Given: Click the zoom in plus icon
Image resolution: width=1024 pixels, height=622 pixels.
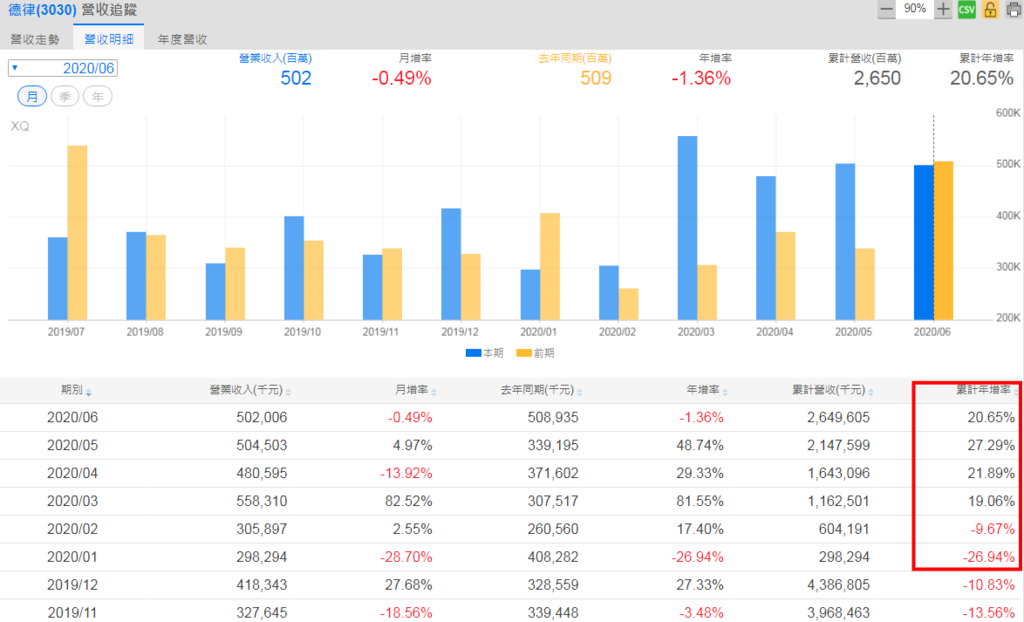Looking at the screenshot, I should click(942, 9).
